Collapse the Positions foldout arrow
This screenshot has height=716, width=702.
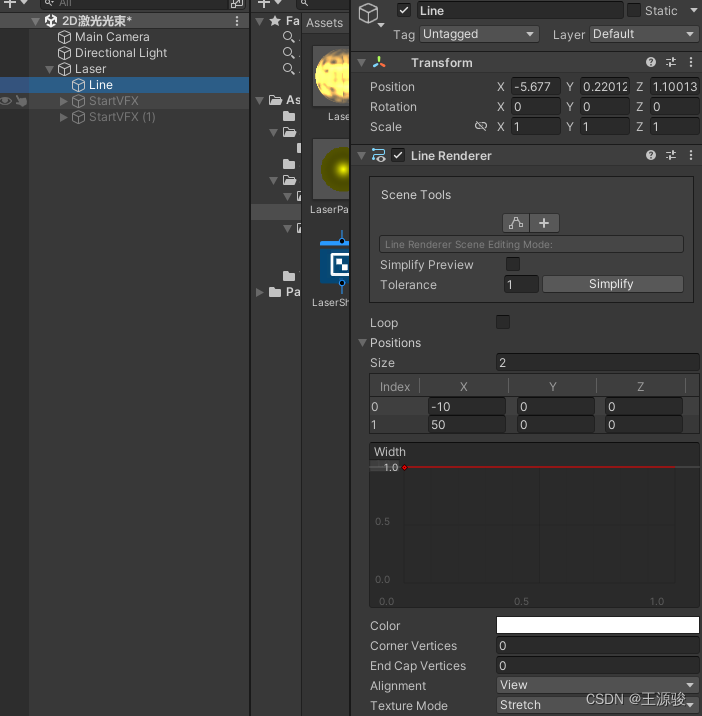[362, 343]
